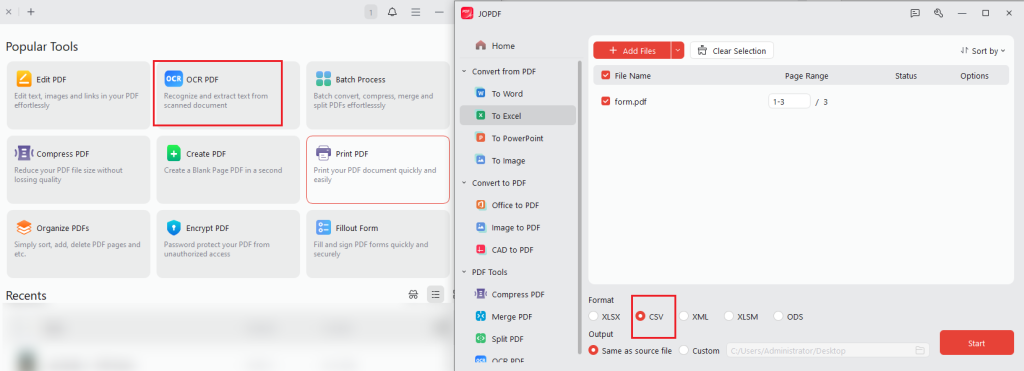Screen dimensions: 1024x371
Task: Select Custom output location
Action: pos(684,350)
